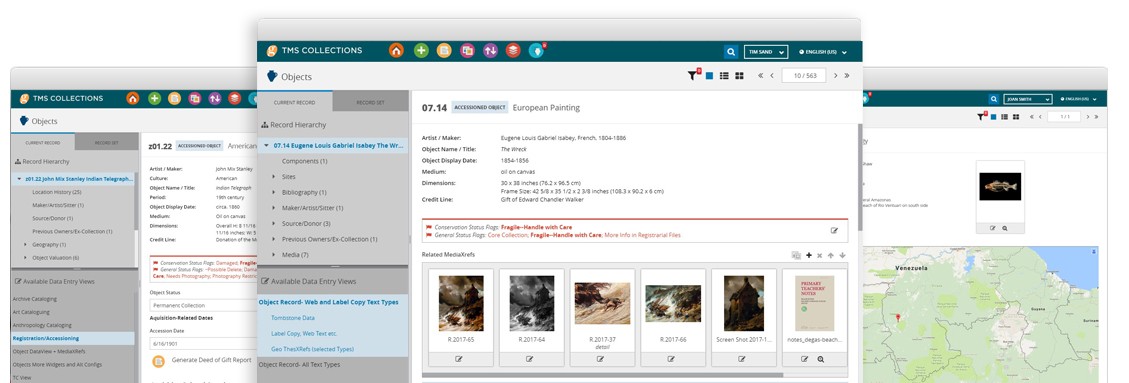
Task: Open Object Record- All Text Types view
Action: point(300,364)
